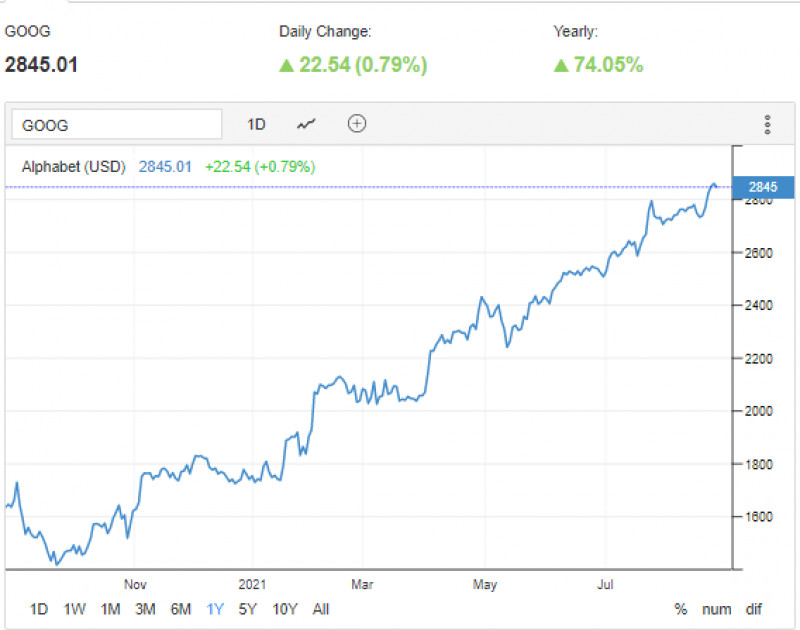Click the 2845 price axis marker
Screen dimensions: 800x630
click(765, 187)
